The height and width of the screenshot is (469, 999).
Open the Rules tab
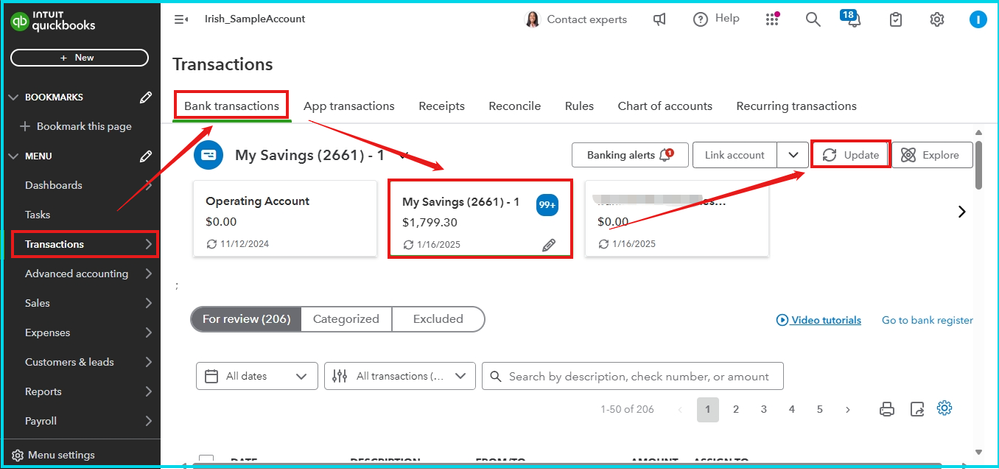click(x=579, y=106)
